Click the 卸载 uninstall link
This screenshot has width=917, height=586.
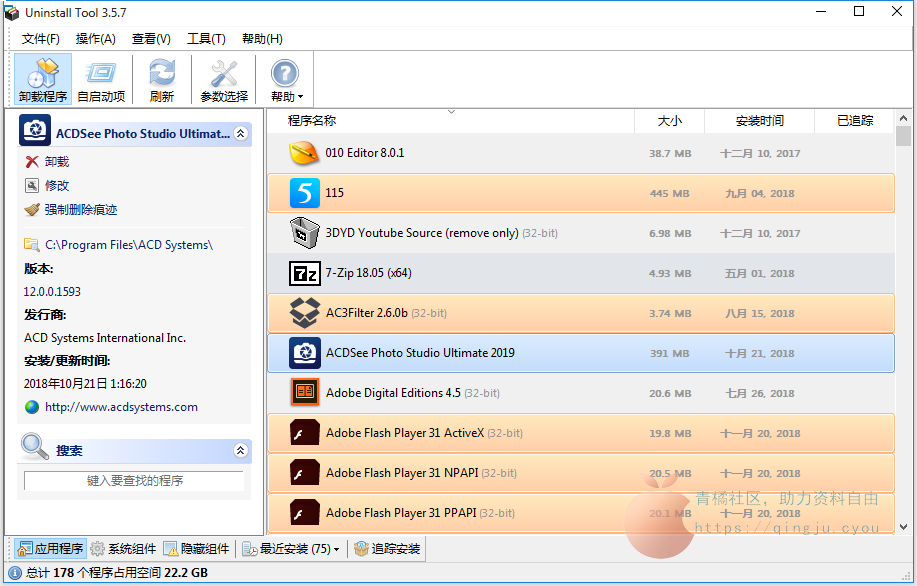(57, 161)
